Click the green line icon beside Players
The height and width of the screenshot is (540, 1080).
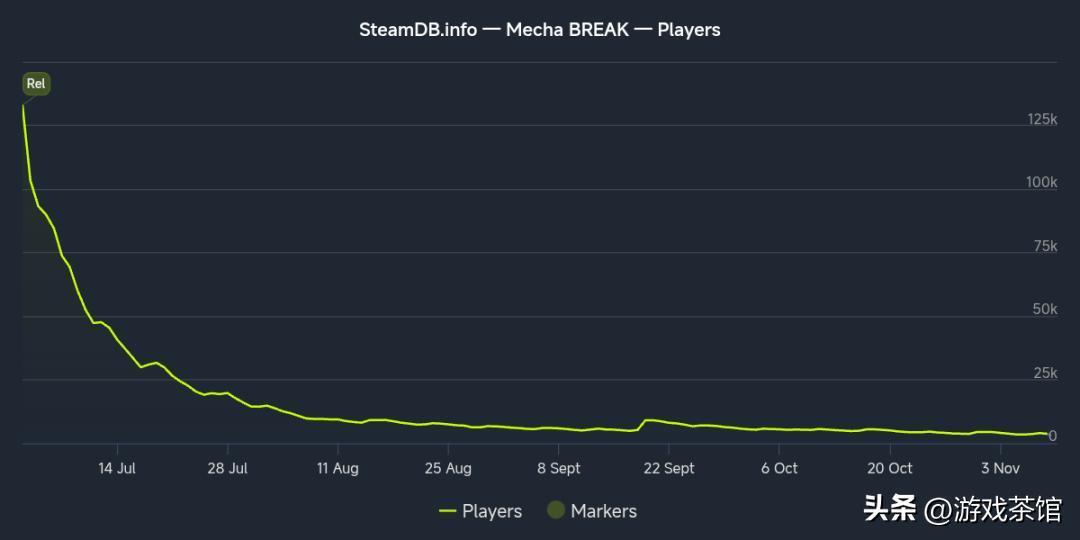coord(447,511)
